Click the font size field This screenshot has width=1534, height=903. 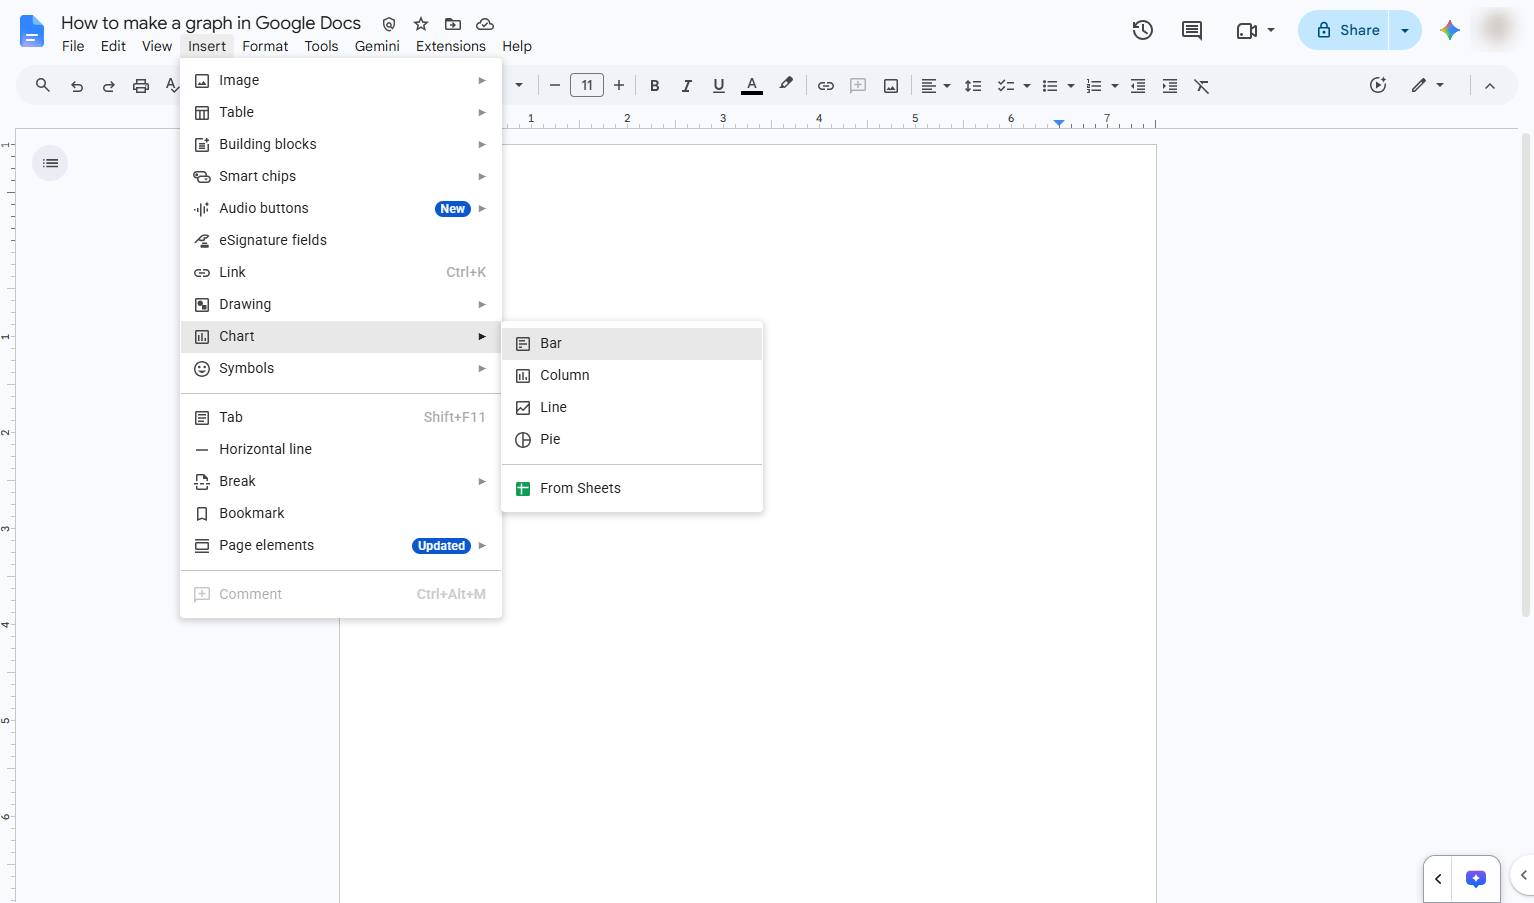coord(587,86)
